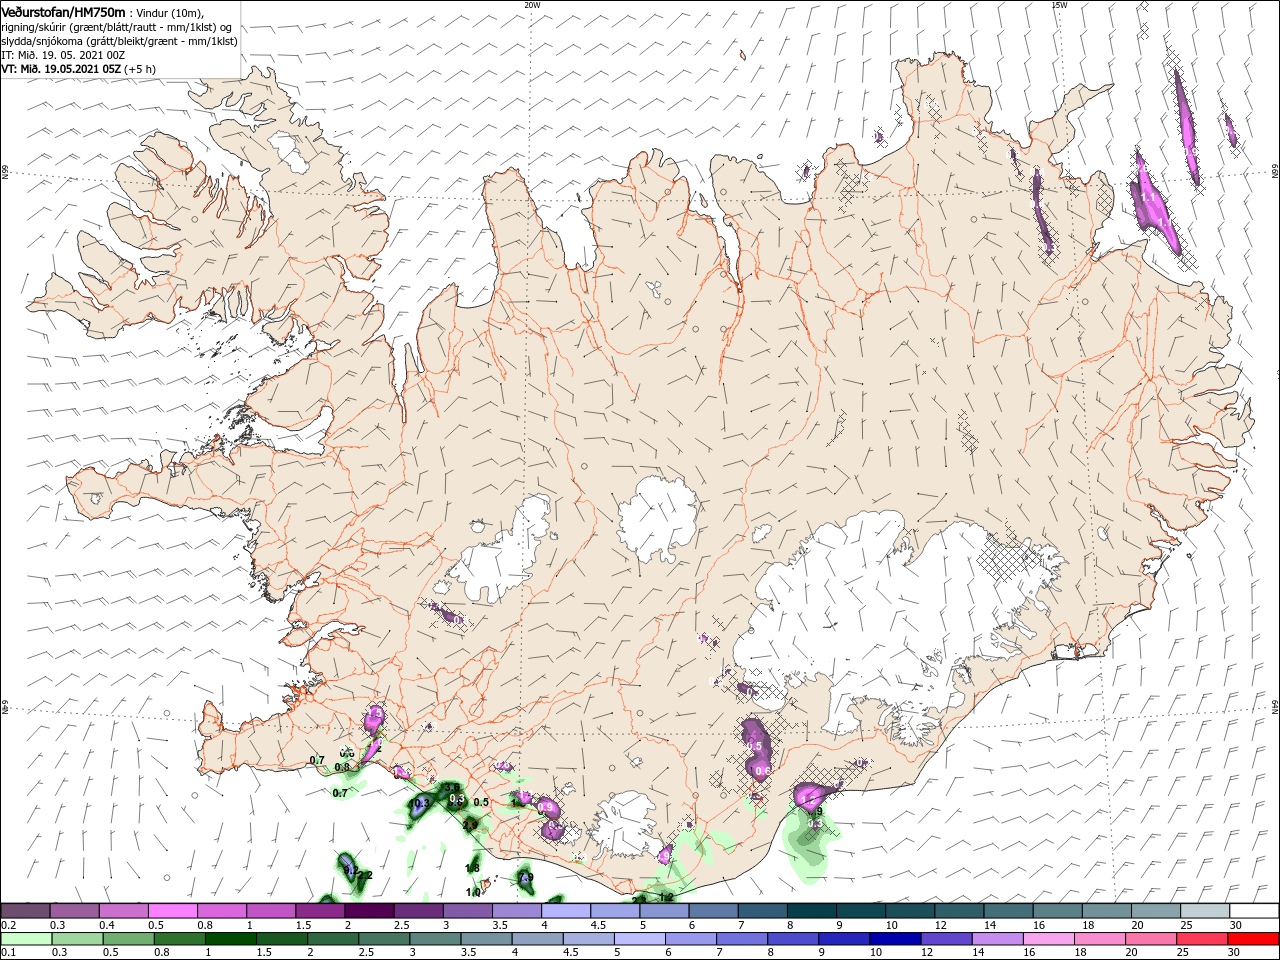Click the 10.3 precipitation value on the map

[x=418, y=803]
